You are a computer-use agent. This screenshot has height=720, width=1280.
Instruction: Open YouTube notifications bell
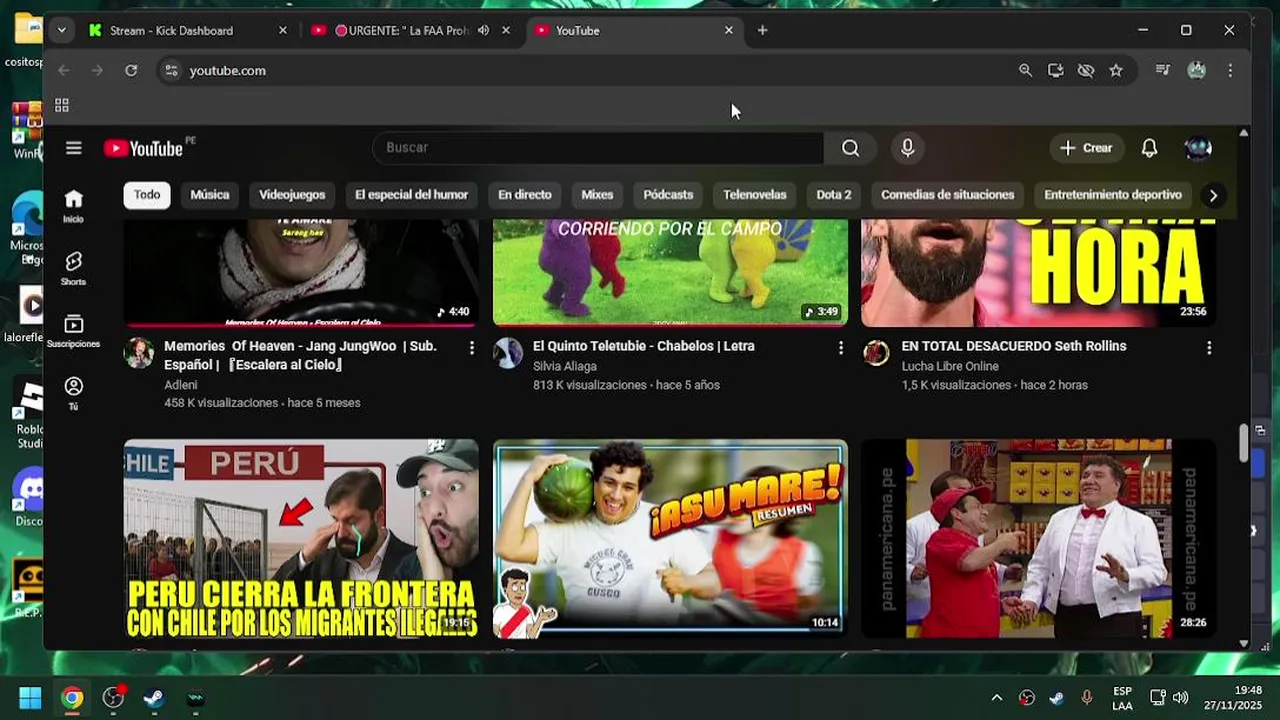point(1149,148)
